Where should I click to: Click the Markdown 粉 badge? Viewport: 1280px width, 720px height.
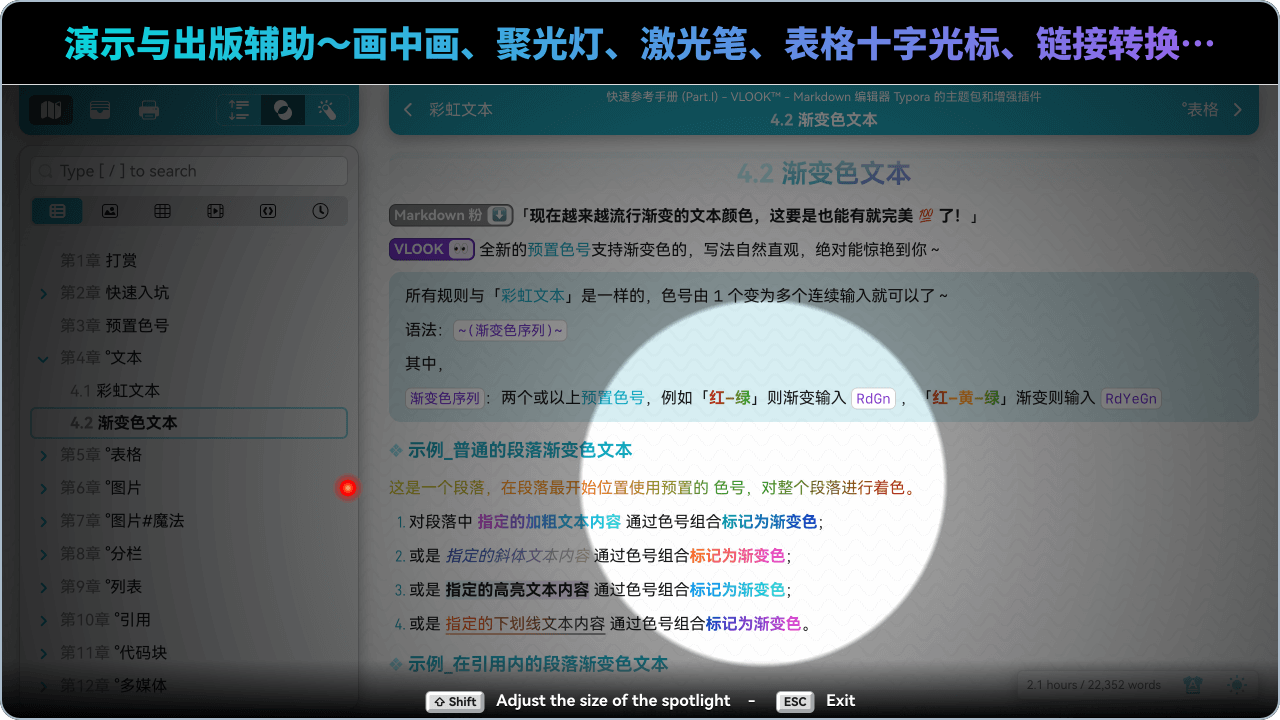[x=451, y=215]
